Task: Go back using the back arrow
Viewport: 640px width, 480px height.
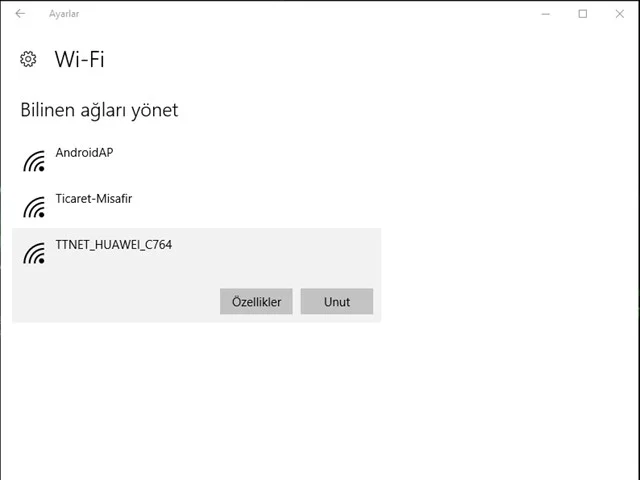Action: [20, 14]
